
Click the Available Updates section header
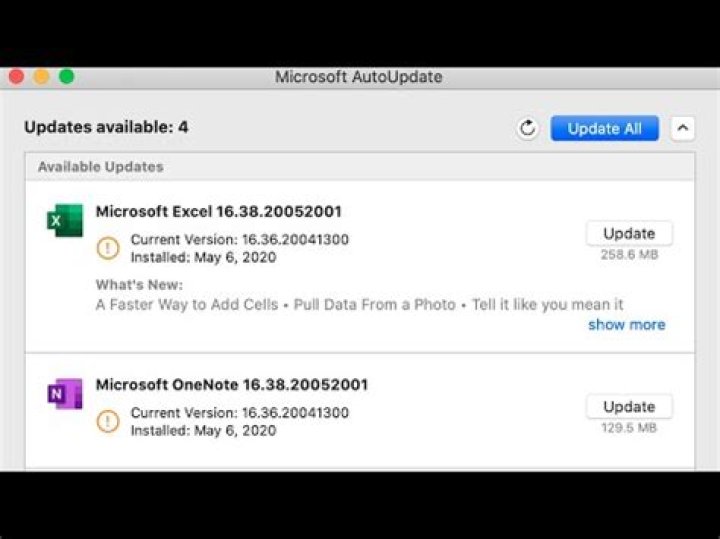click(100, 166)
